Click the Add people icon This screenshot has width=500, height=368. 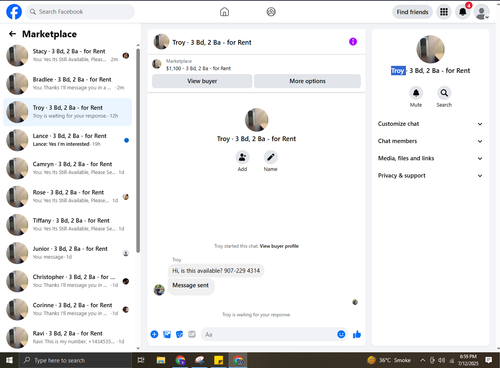pos(242,157)
